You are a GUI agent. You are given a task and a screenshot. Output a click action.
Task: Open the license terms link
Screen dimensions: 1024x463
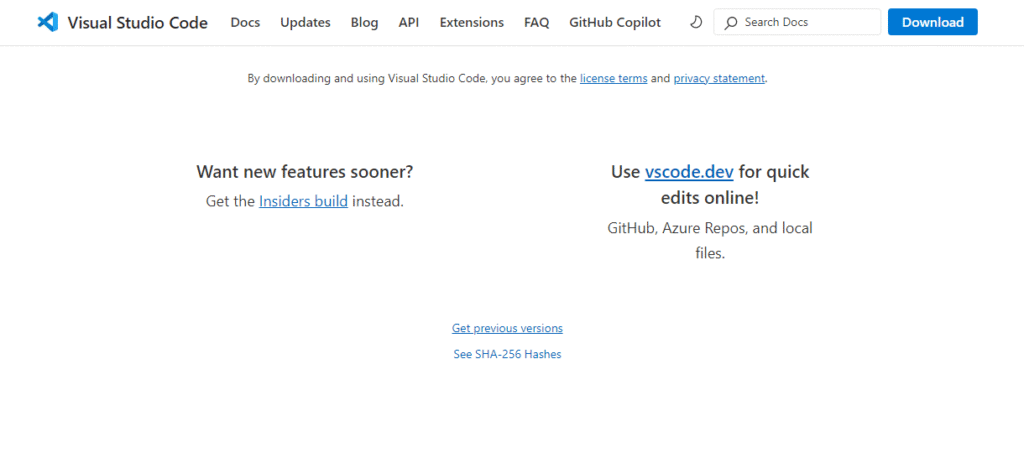pos(613,78)
